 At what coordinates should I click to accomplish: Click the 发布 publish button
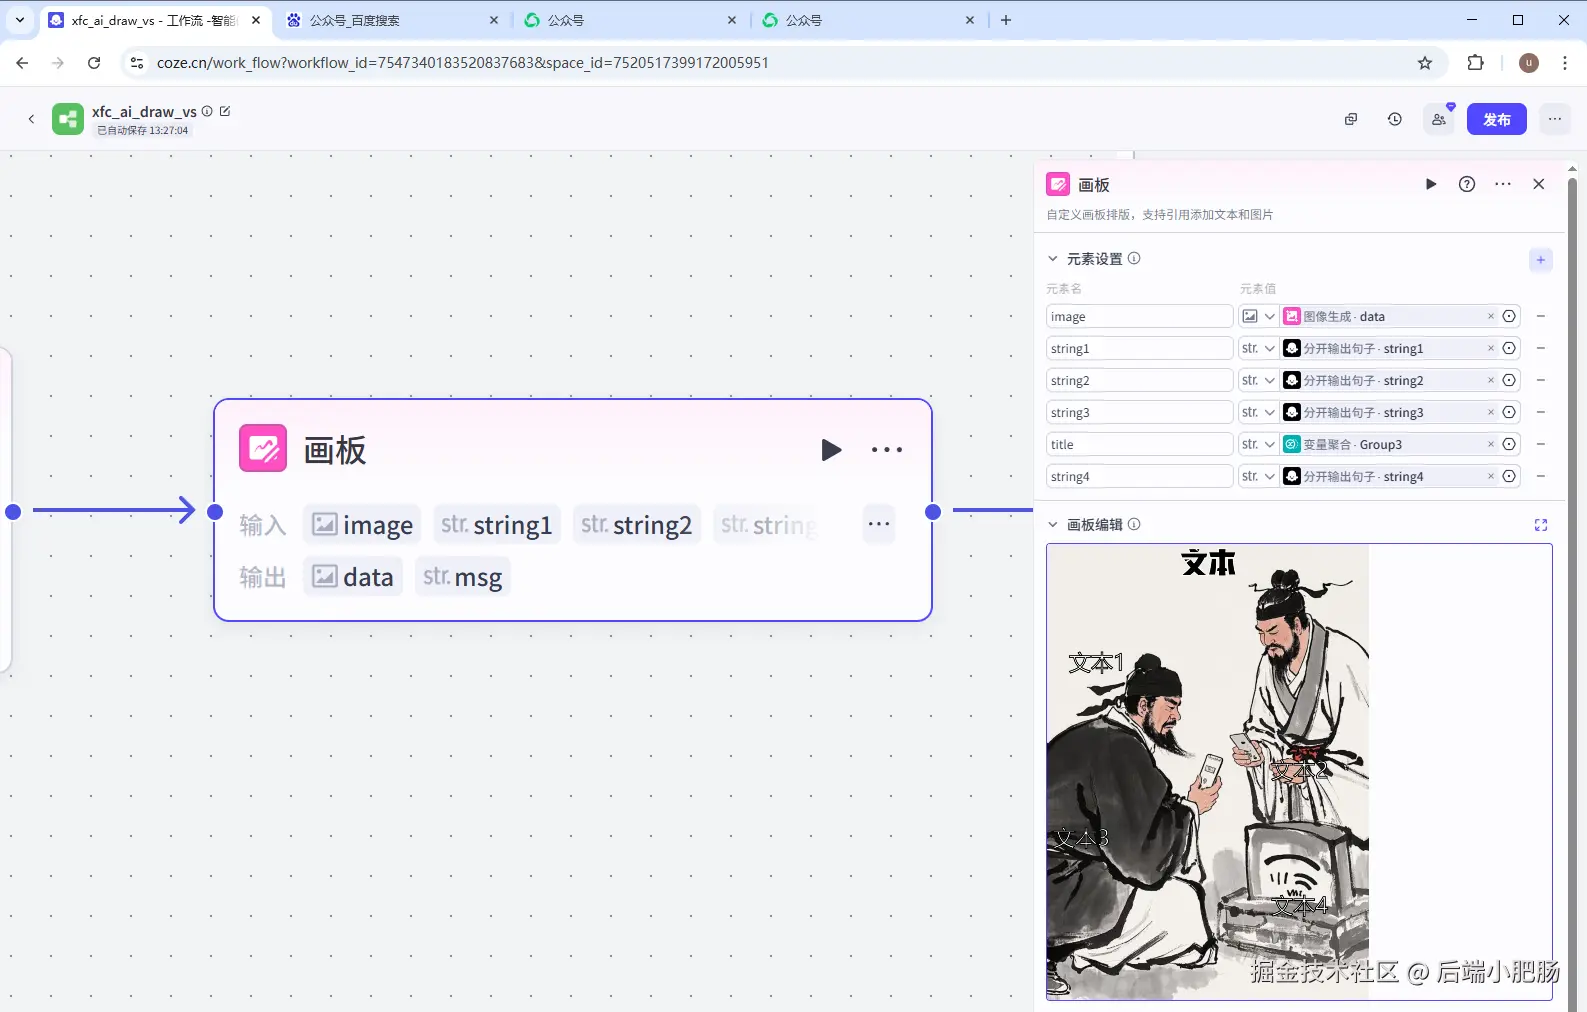click(x=1497, y=119)
